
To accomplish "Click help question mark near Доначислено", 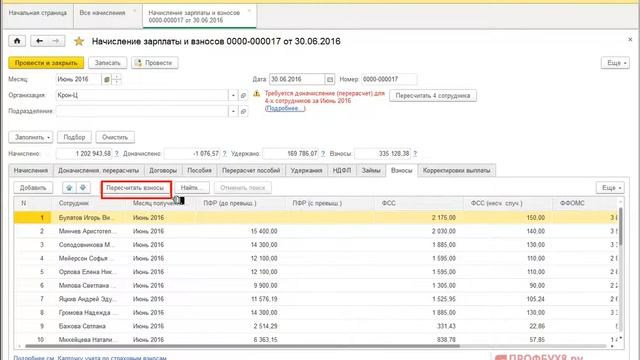I will 224,154.
